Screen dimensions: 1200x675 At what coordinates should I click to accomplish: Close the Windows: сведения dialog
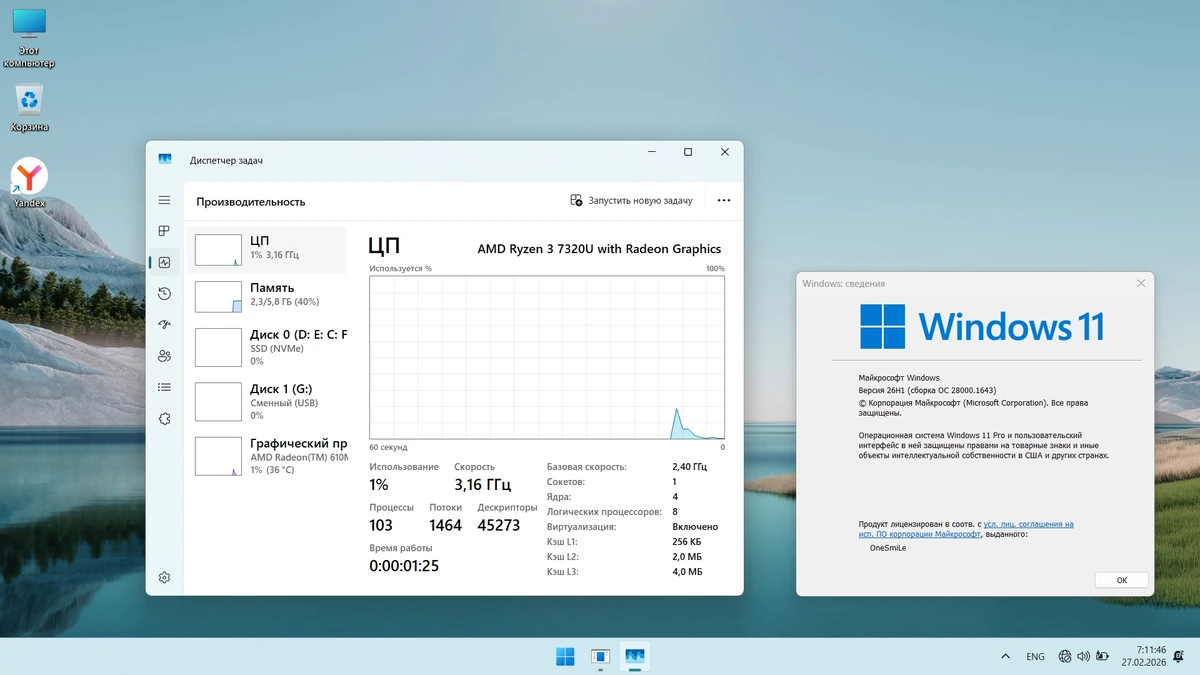[x=1141, y=283]
